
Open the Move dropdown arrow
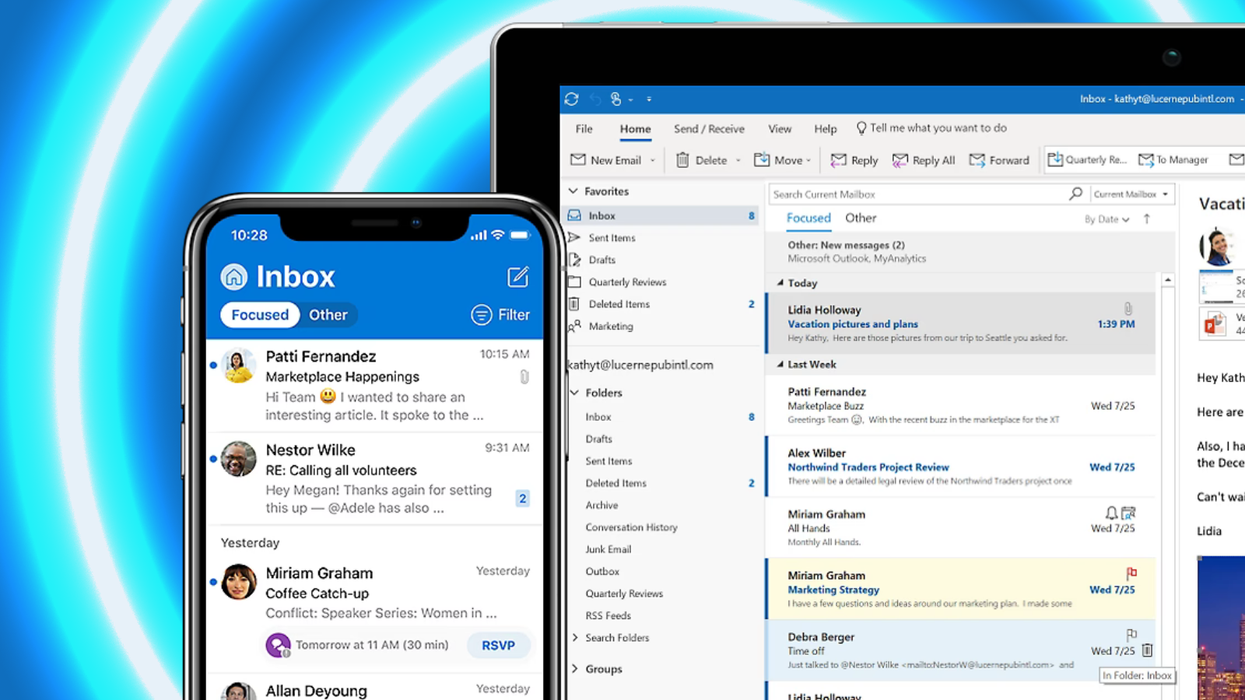[x=810, y=159]
